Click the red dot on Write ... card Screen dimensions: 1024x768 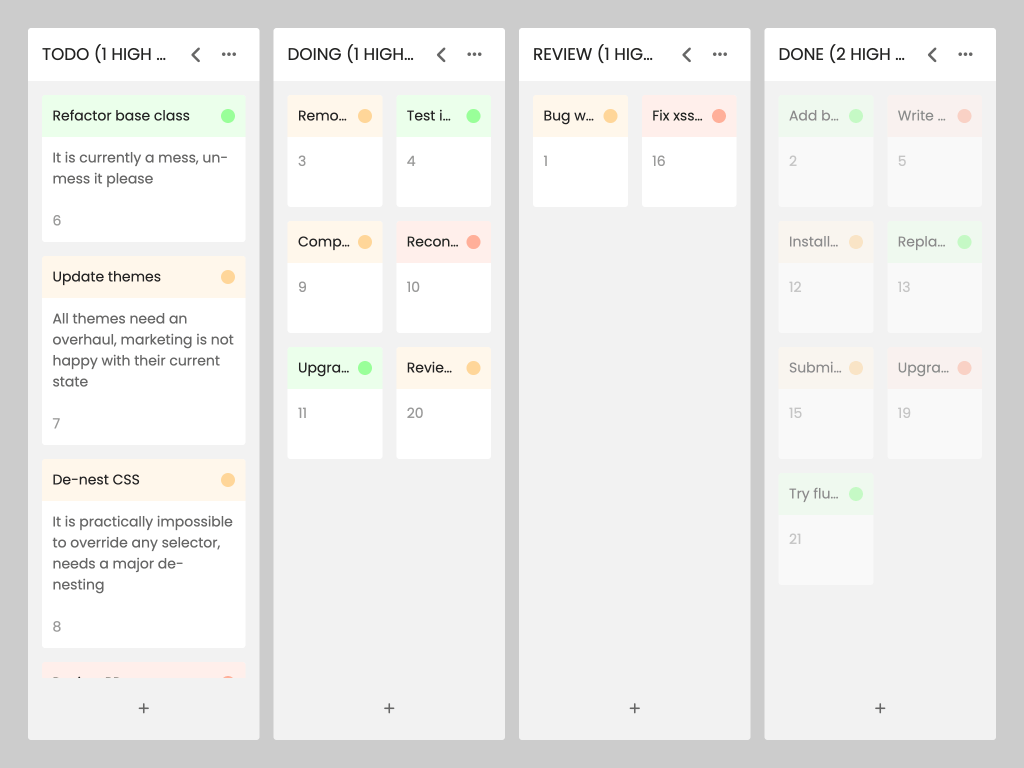965,116
